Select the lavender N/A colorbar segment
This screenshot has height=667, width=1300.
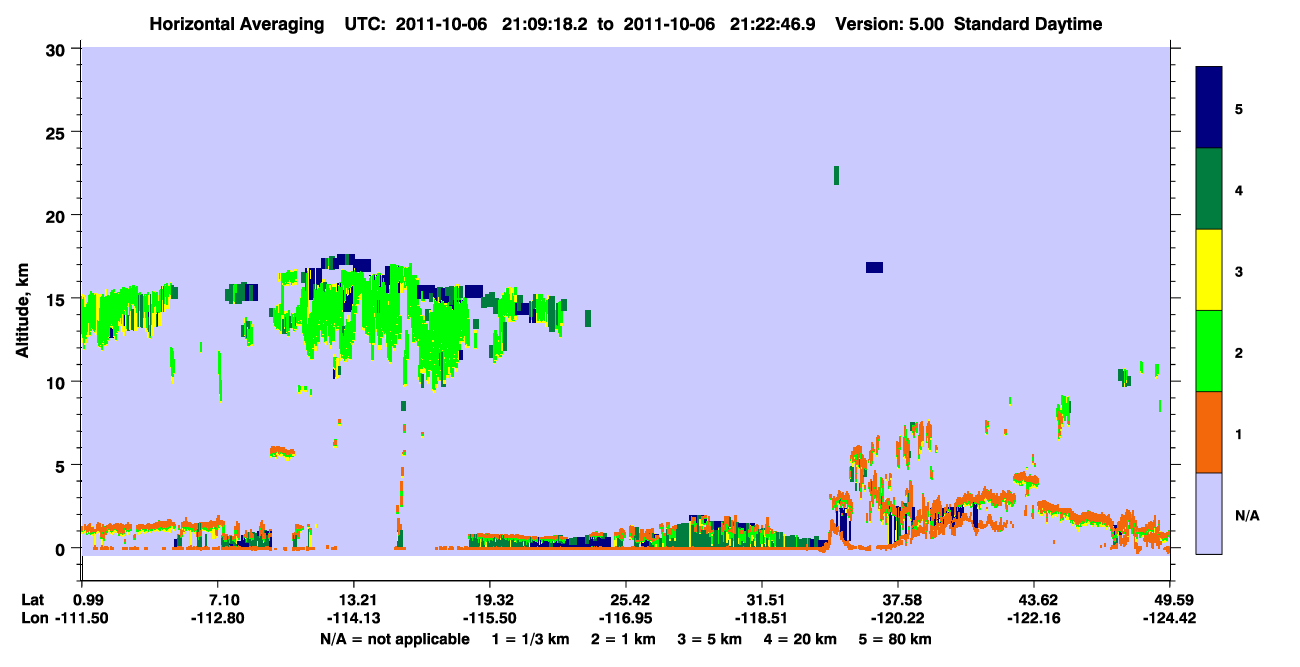(1209, 513)
